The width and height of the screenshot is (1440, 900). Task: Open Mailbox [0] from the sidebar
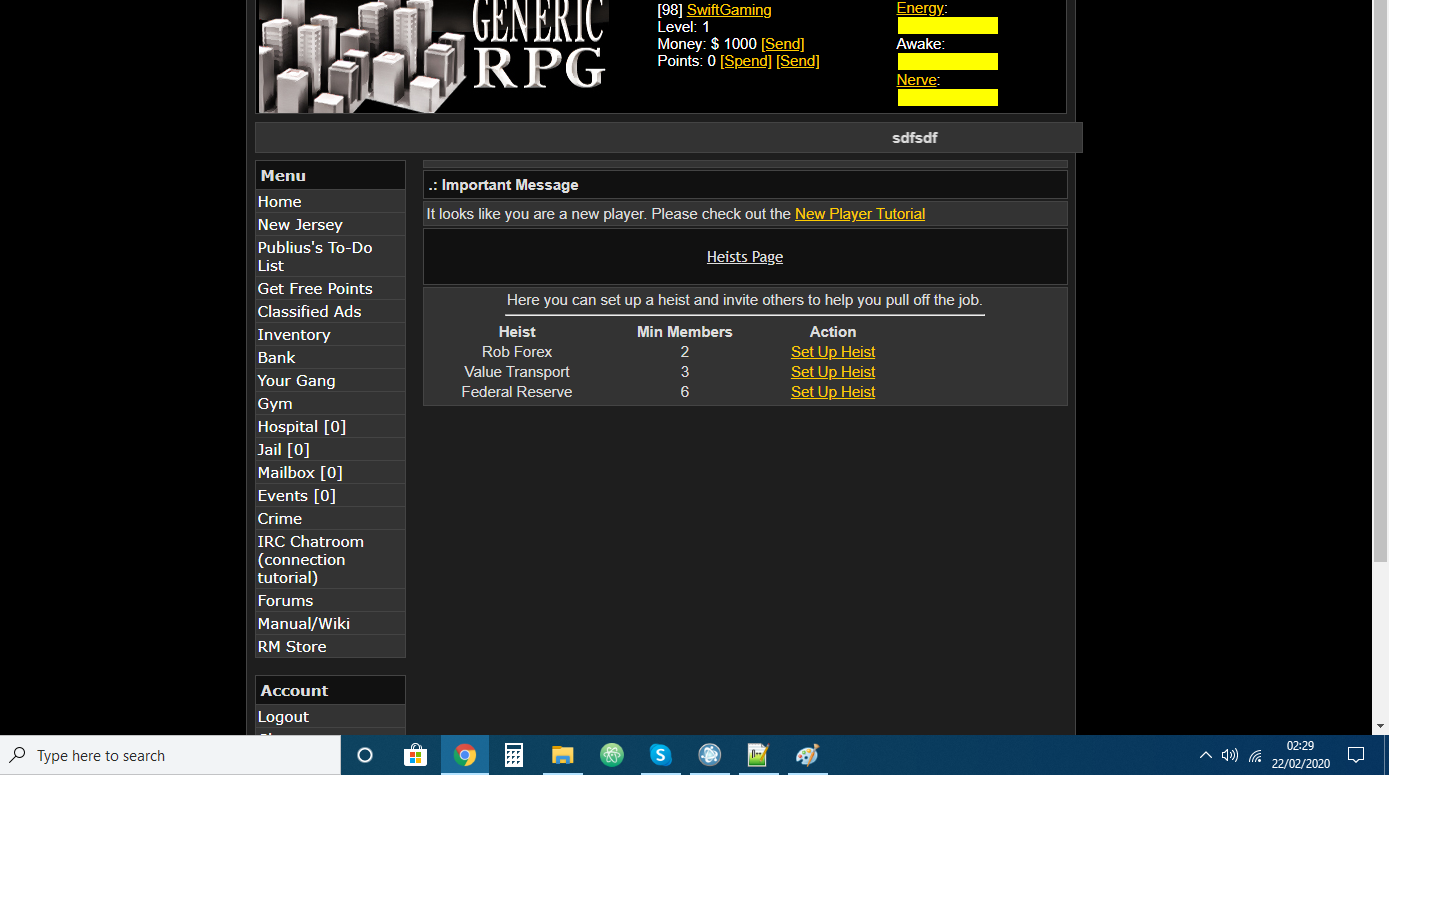[x=300, y=473]
